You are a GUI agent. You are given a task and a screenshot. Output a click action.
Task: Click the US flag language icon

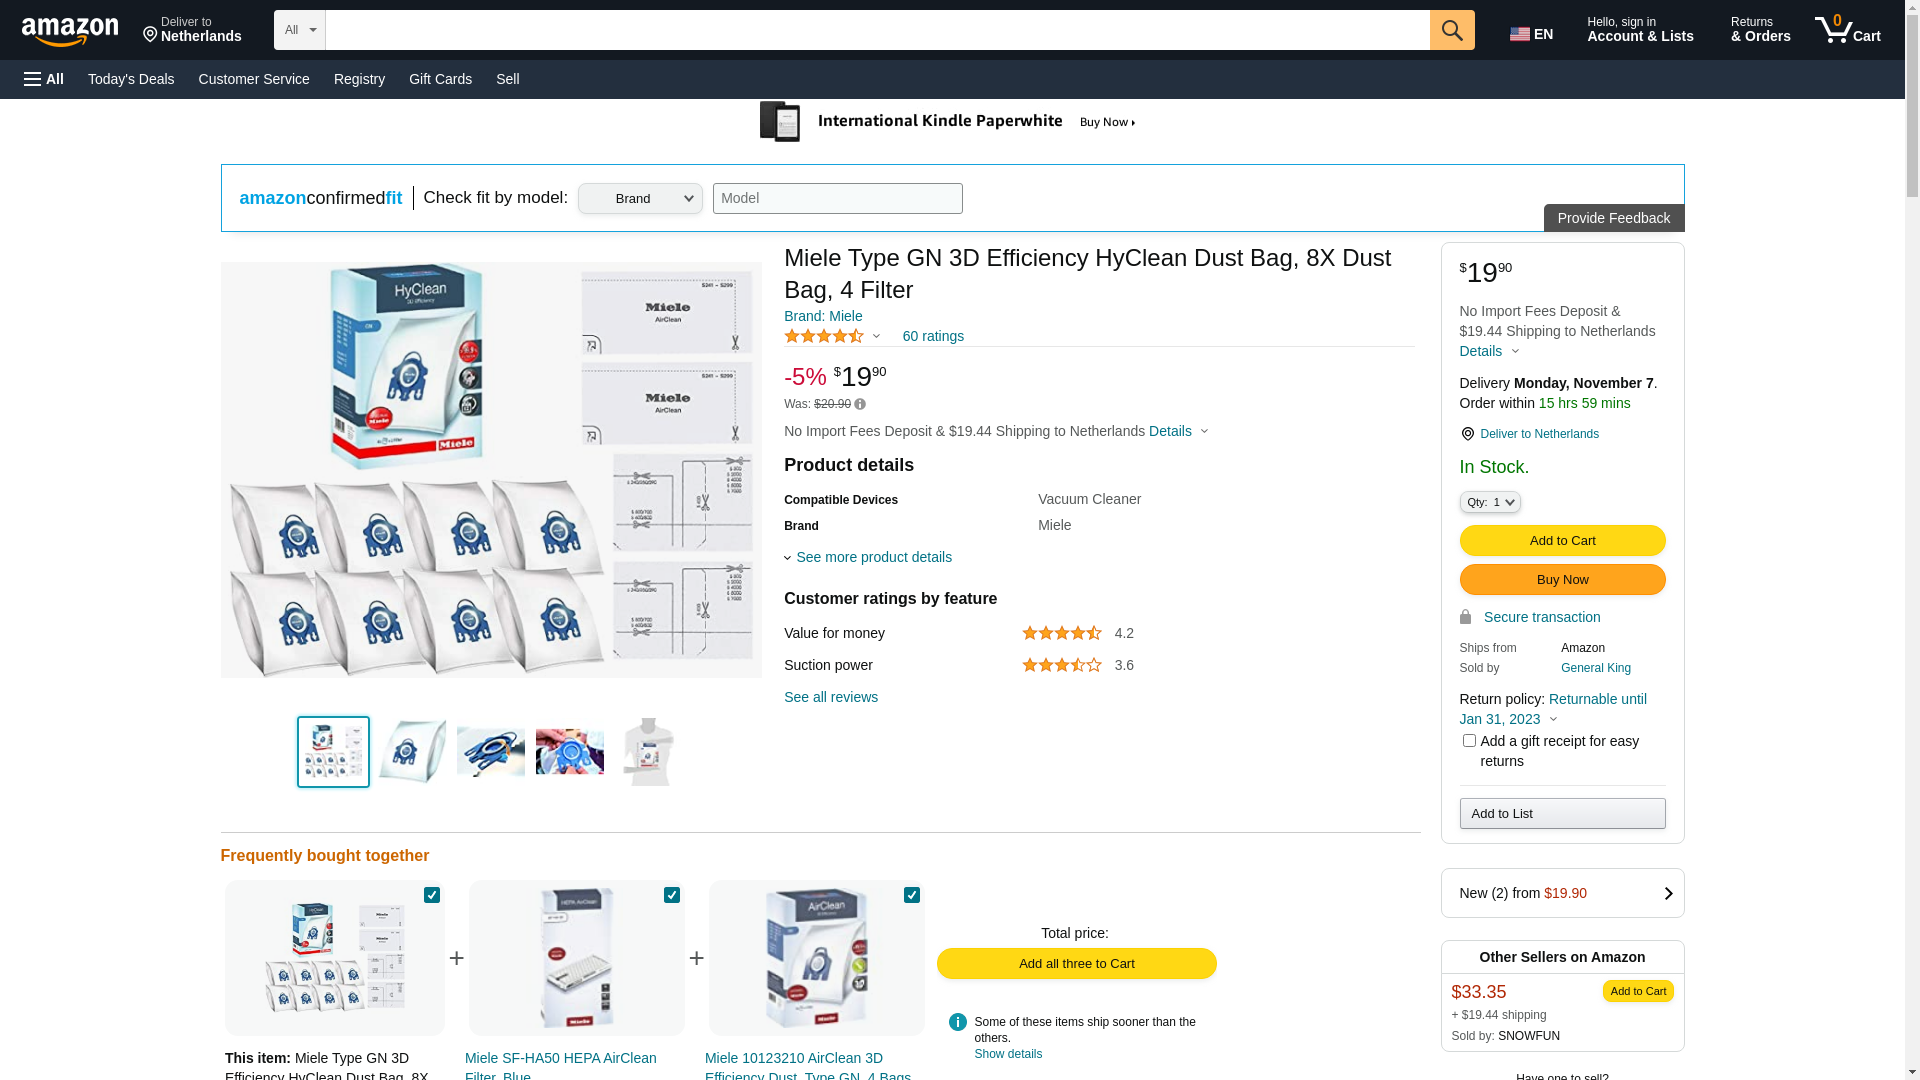(1519, 34)
